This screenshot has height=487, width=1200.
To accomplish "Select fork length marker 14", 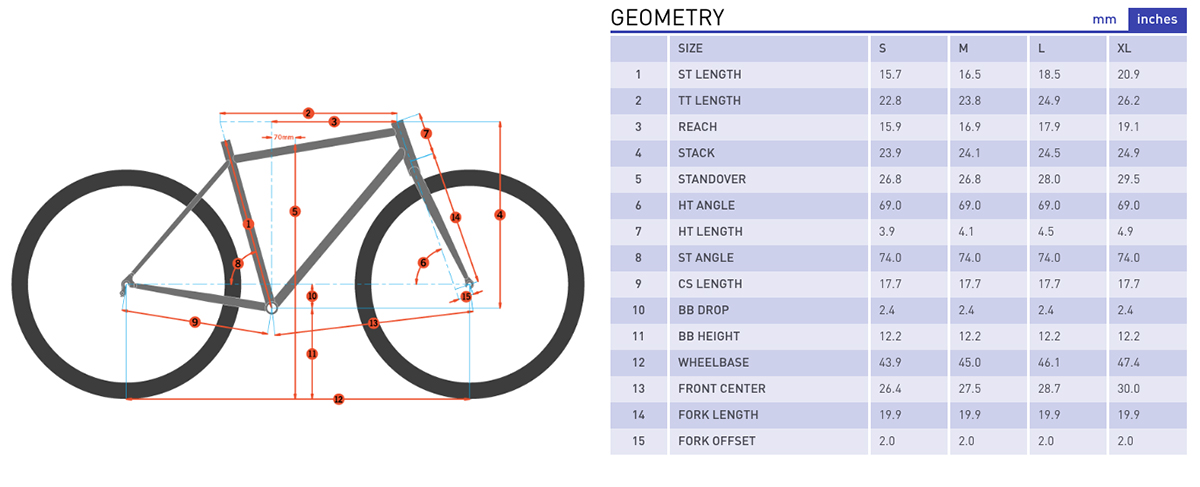I will pyautogui.click(x=455, y=217).
